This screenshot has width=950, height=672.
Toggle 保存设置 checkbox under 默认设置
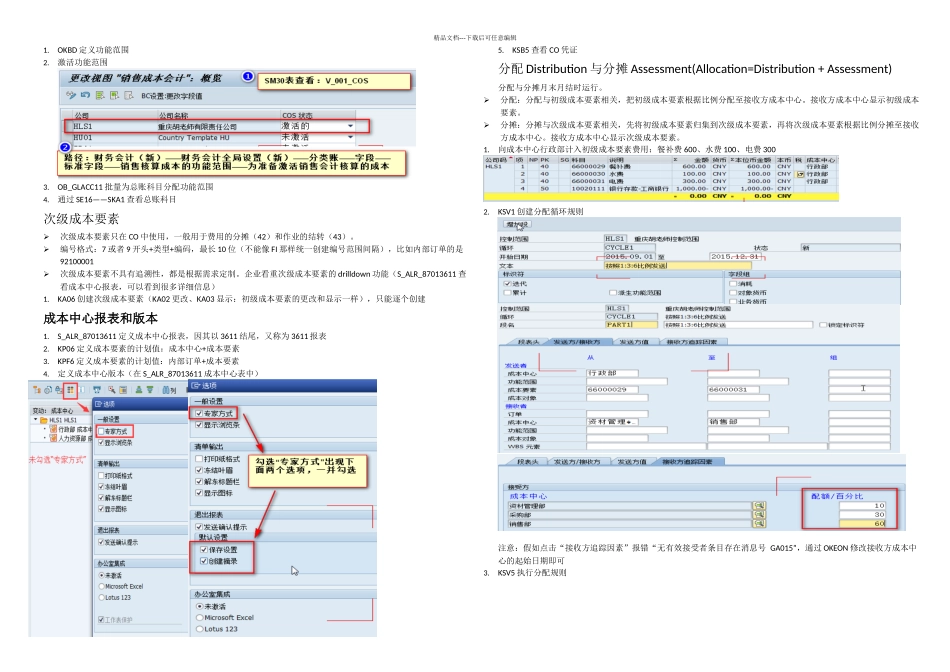204,550
